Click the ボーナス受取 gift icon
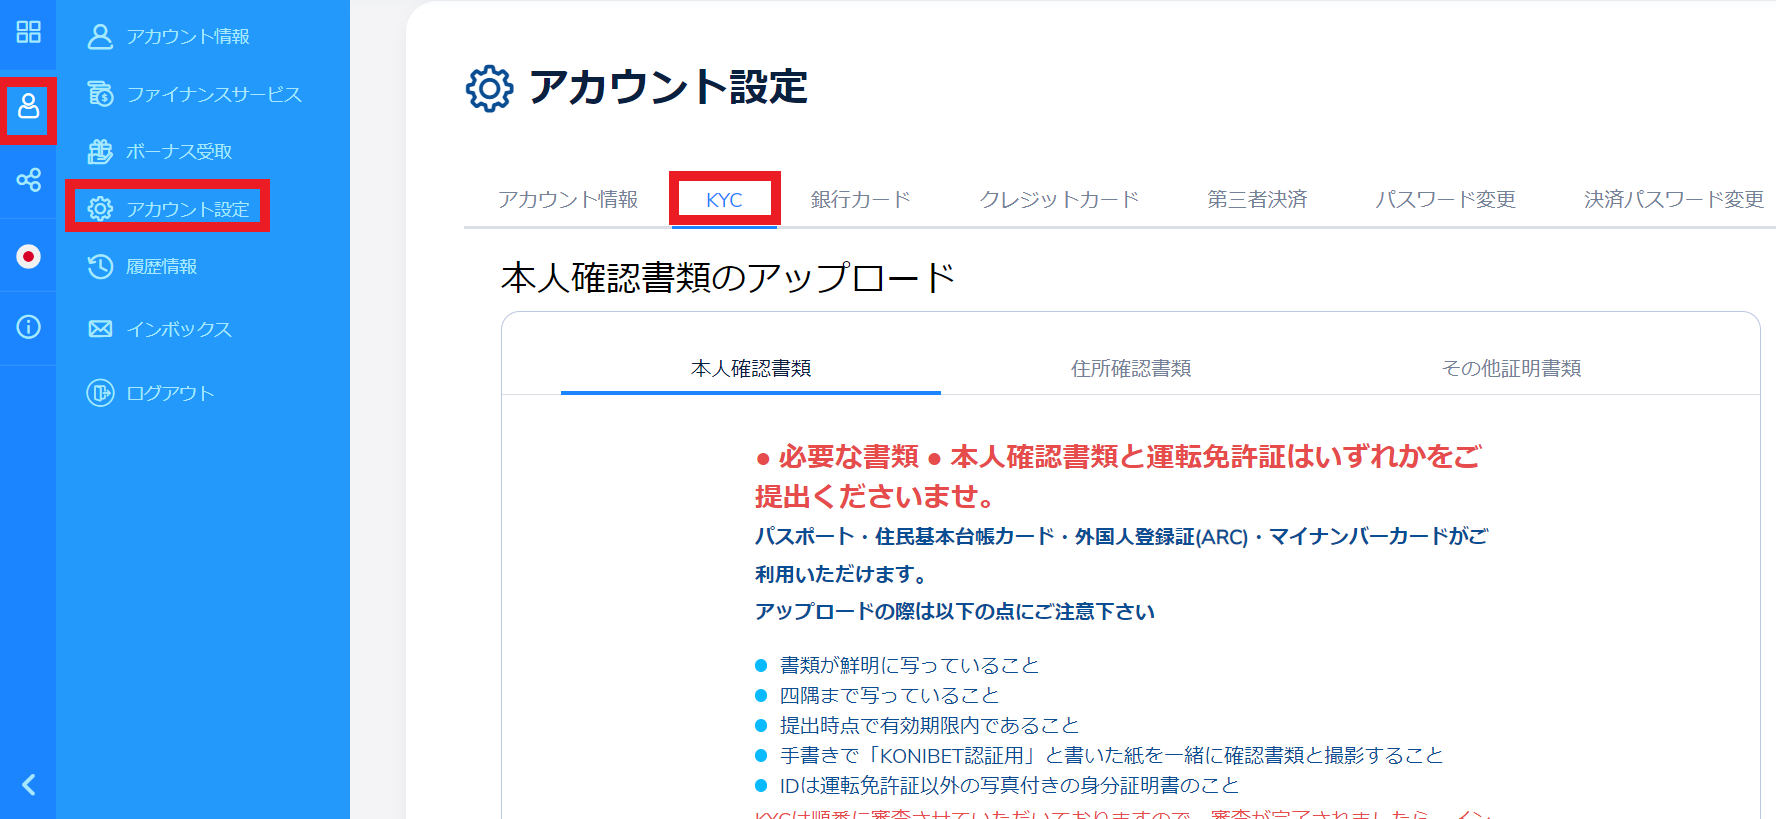 click(x=100, y=151)
